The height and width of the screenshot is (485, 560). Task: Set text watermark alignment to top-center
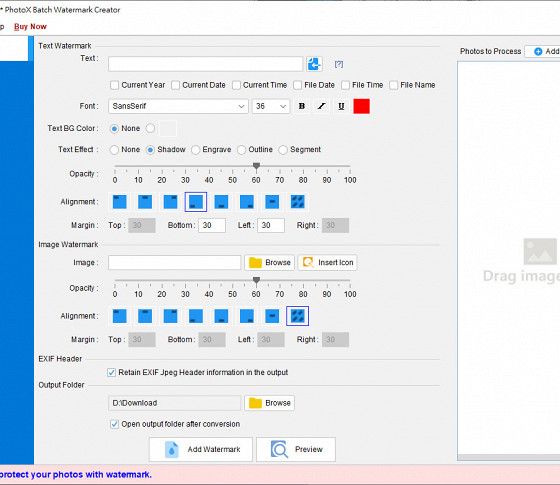click(x=145, y=202)
